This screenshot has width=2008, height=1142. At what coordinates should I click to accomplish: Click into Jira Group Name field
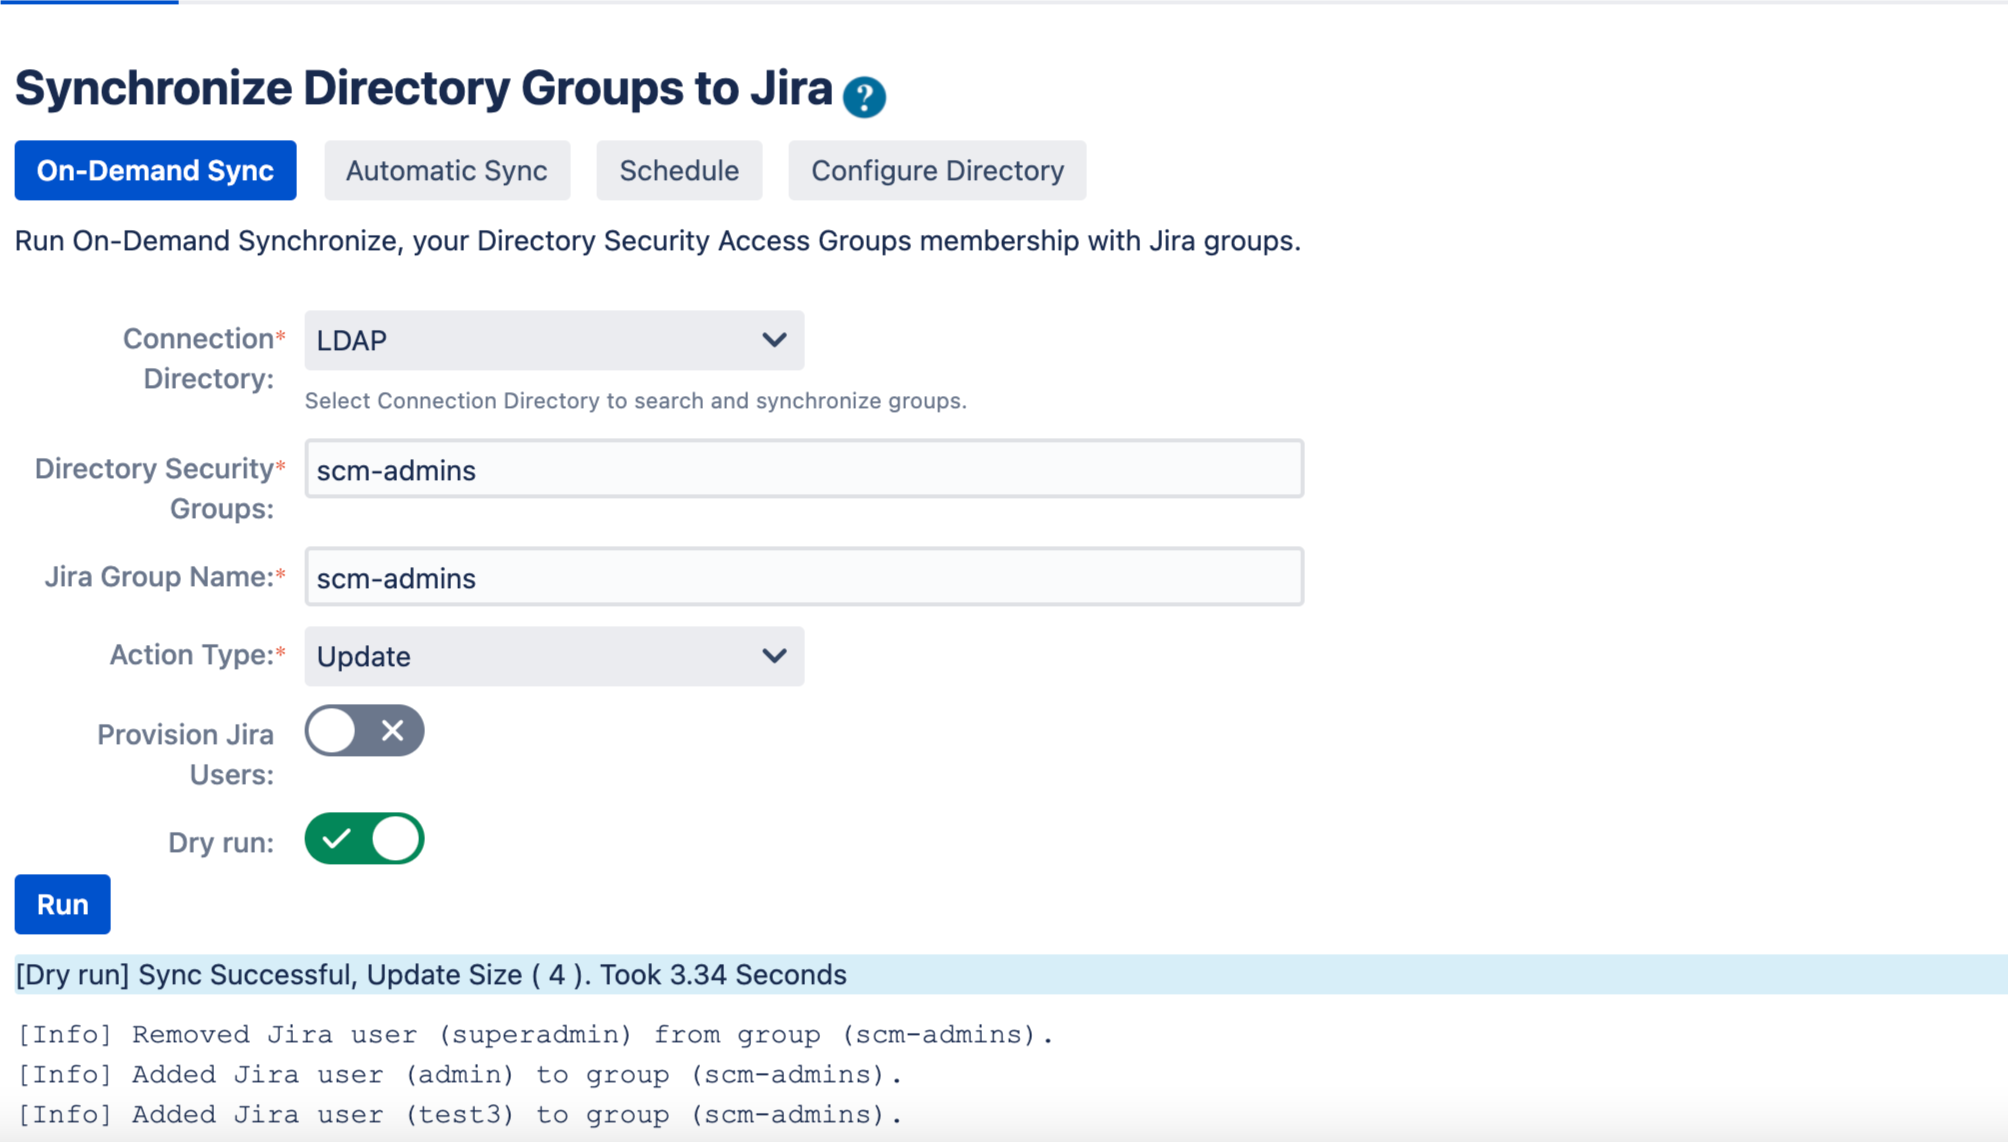[x=803, y=577]
